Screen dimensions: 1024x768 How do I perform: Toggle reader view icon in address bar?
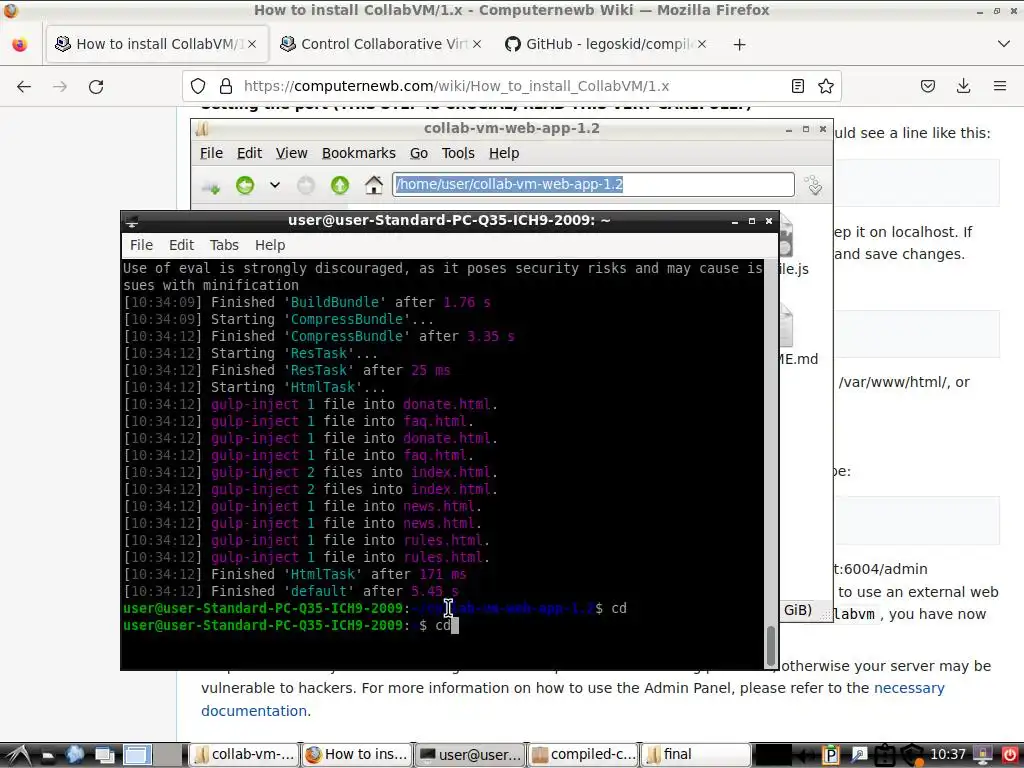[x=797, y=86]
